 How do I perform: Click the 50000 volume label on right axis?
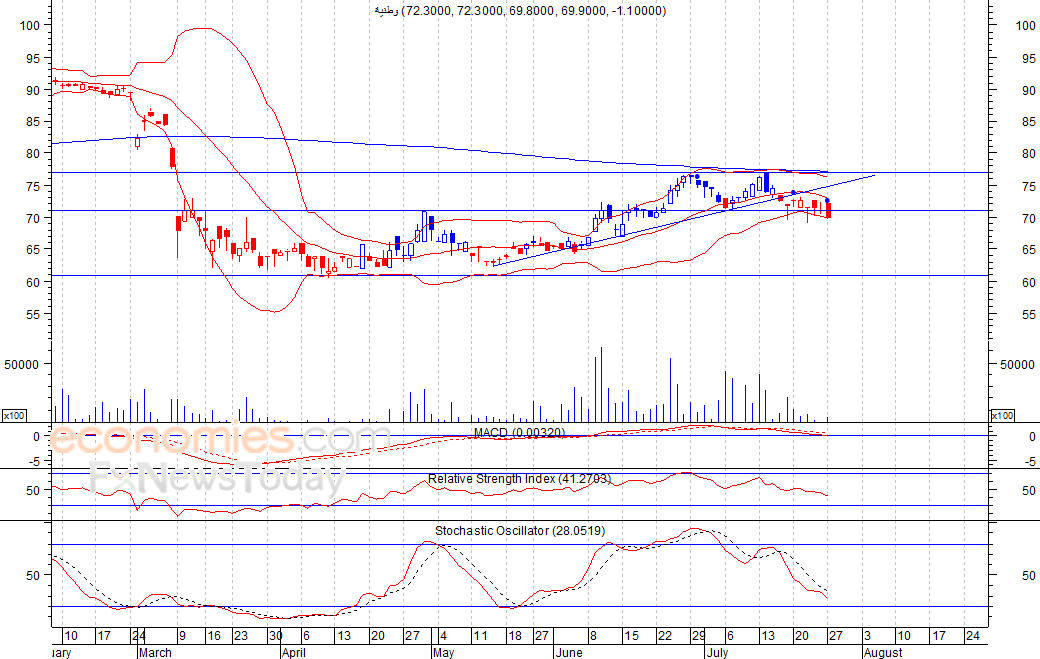tap(1019, 365)
